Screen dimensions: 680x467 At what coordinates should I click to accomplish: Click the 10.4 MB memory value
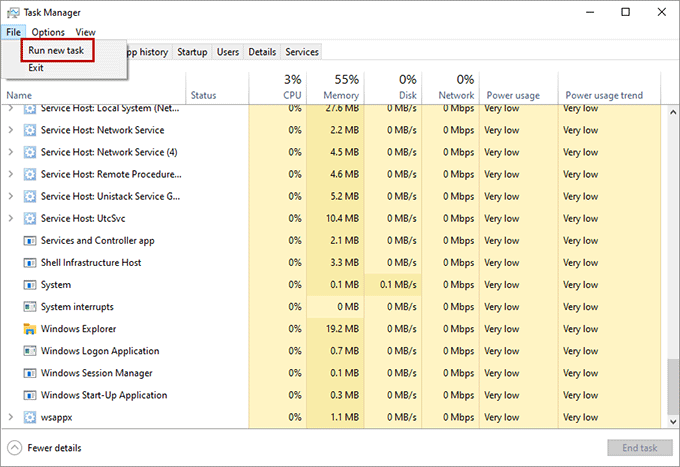tap(343, 219)
